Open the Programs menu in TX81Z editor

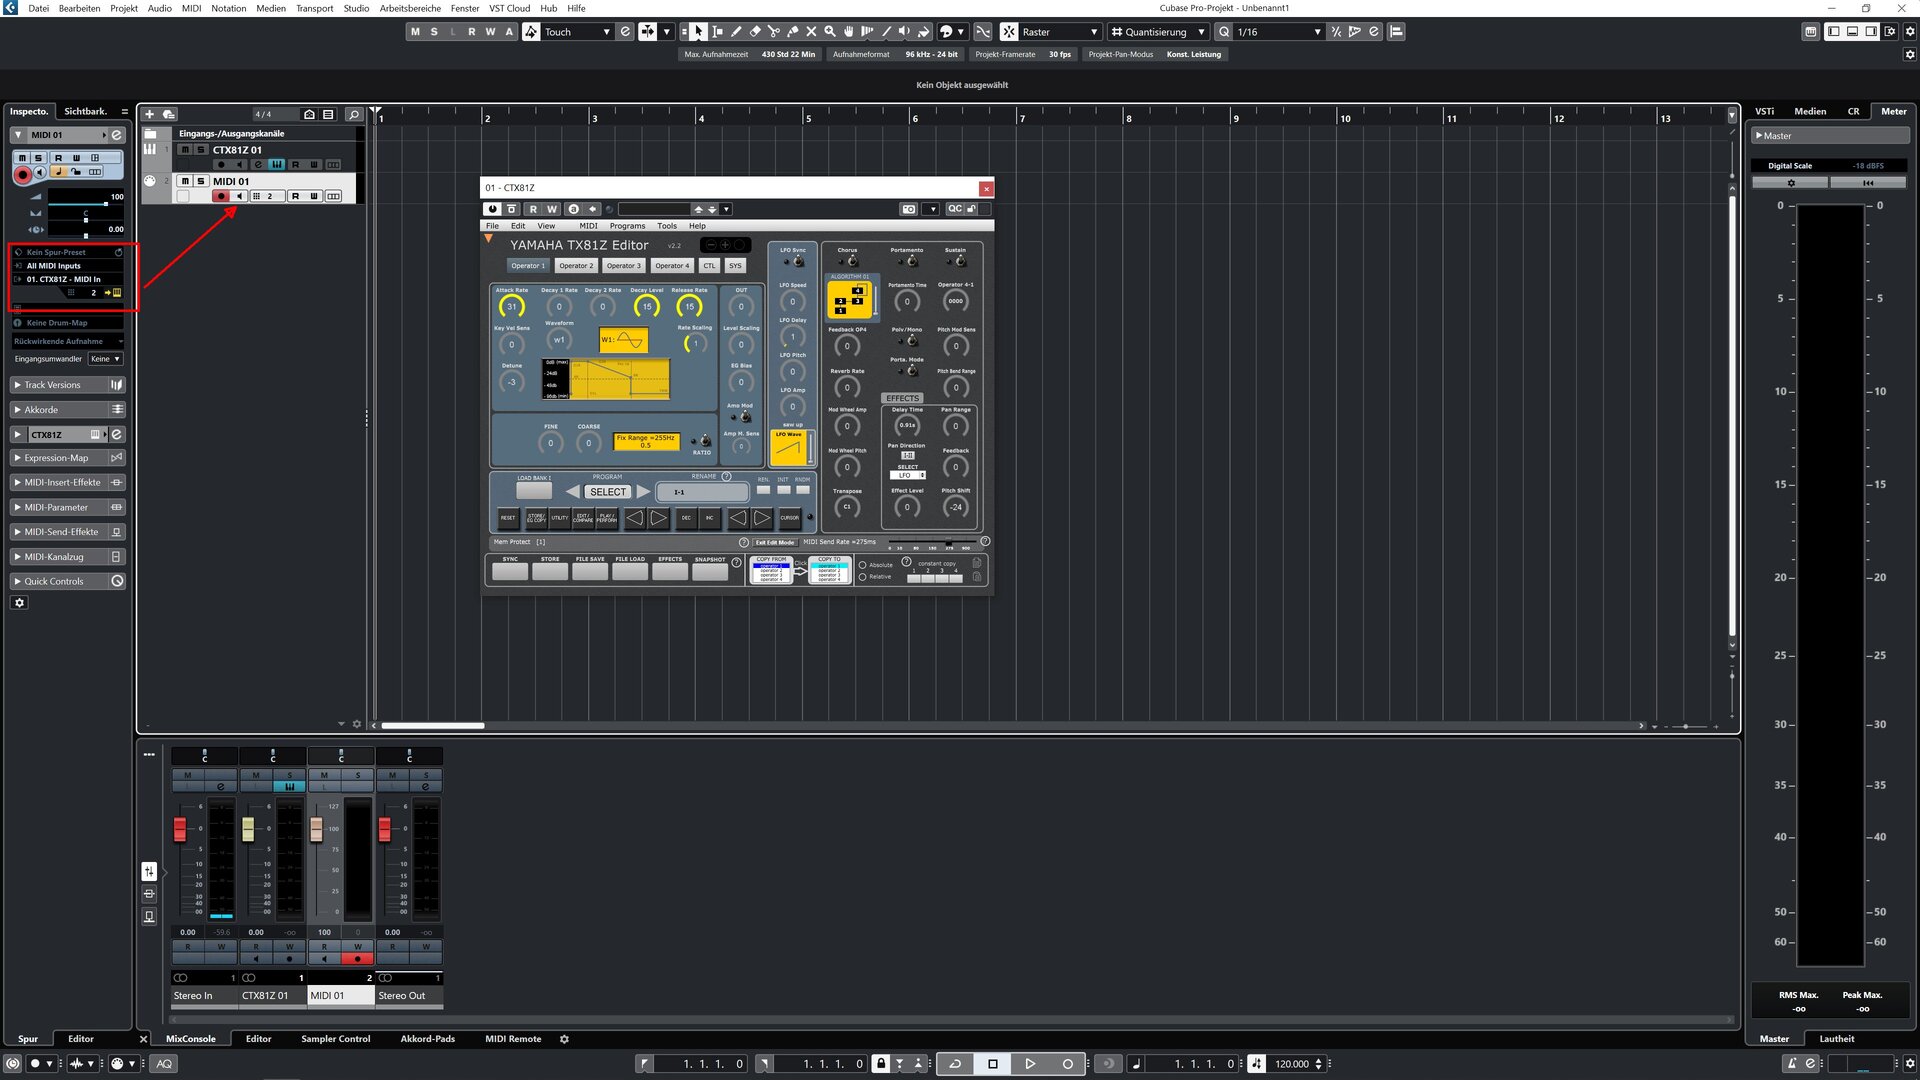(x=627, y=226)
